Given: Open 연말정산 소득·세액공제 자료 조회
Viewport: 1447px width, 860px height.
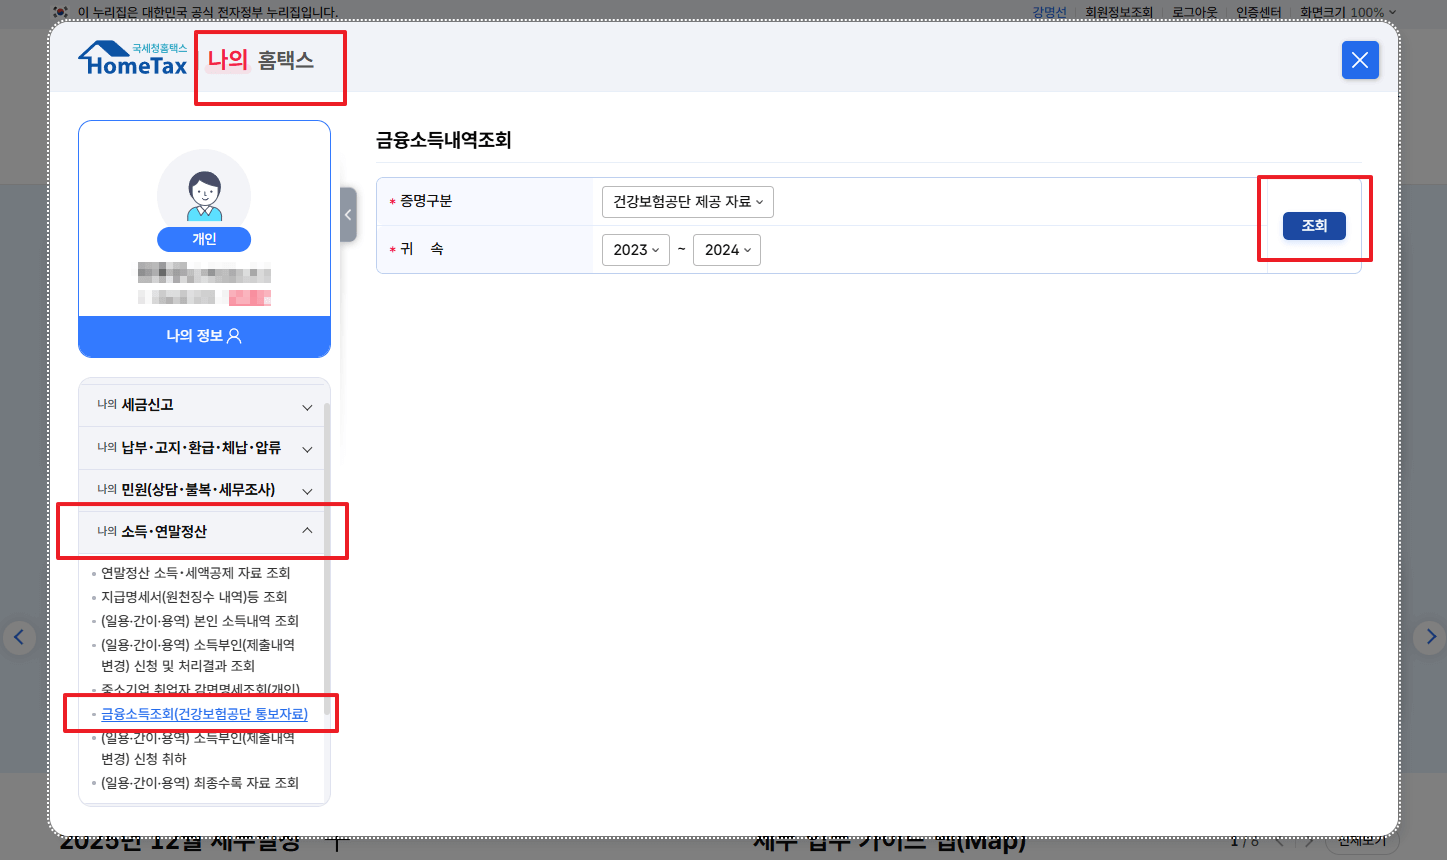Looking at the screenshot, I should pos(194,573).
